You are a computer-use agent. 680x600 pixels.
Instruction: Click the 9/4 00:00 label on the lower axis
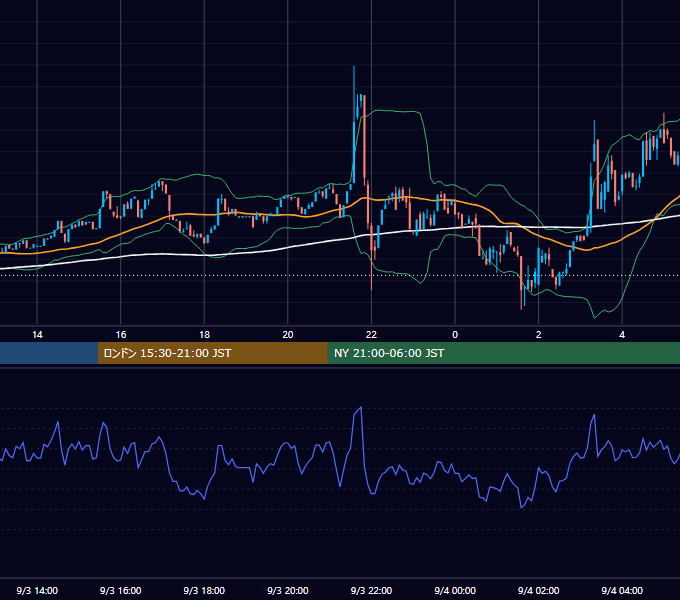click(x=455, y=590)
